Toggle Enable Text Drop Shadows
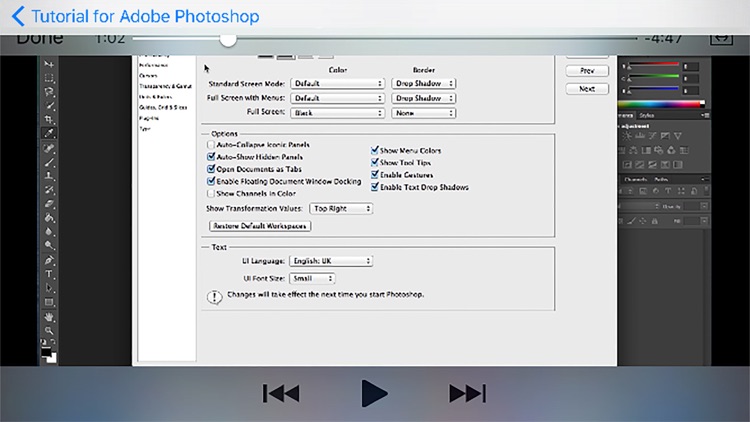Screen dimensions: 750x422 coord(375,187)
